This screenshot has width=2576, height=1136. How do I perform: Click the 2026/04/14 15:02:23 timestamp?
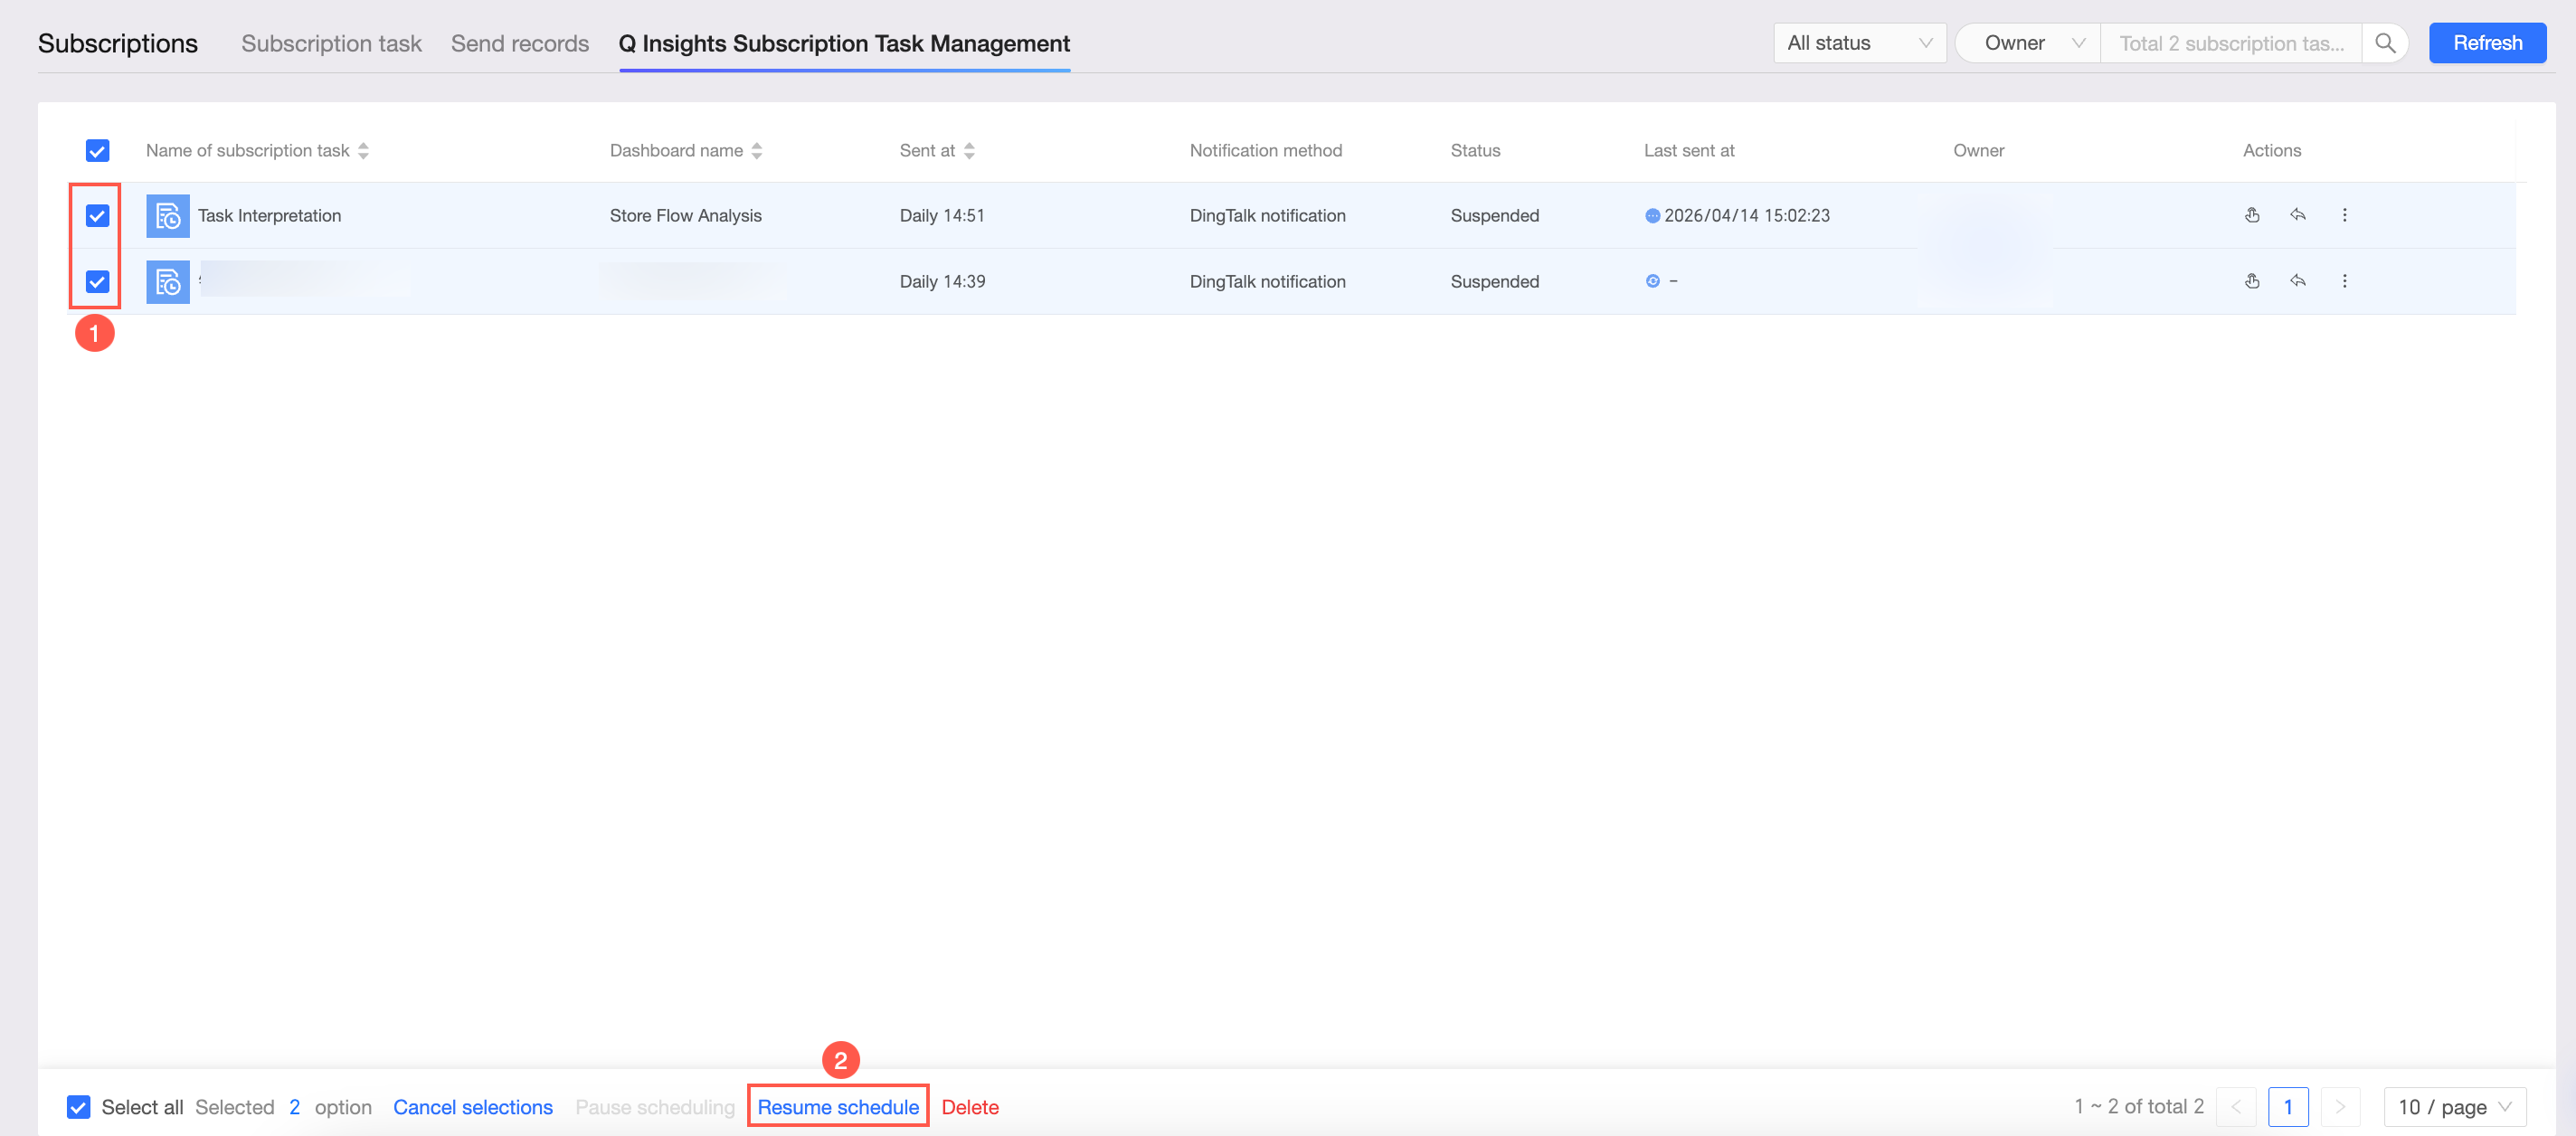coord(1747,216)
